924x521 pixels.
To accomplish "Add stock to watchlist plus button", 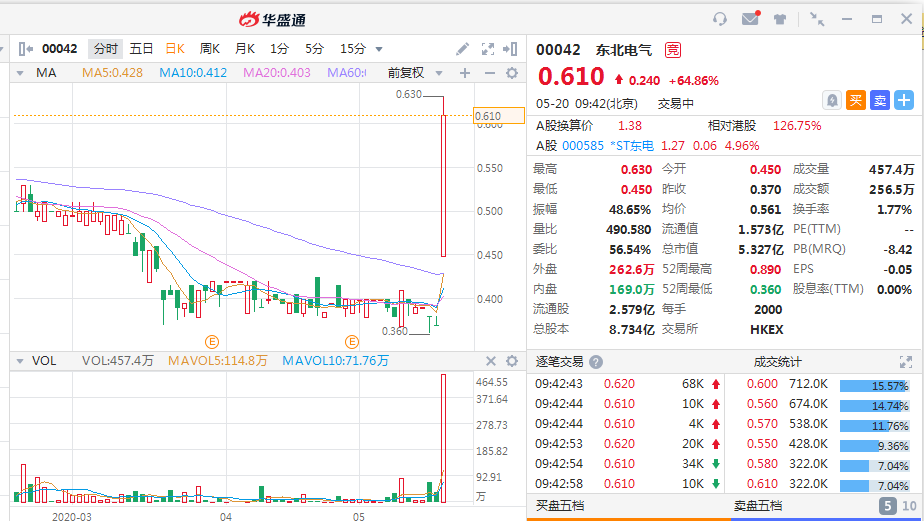I will pos(904,100).
